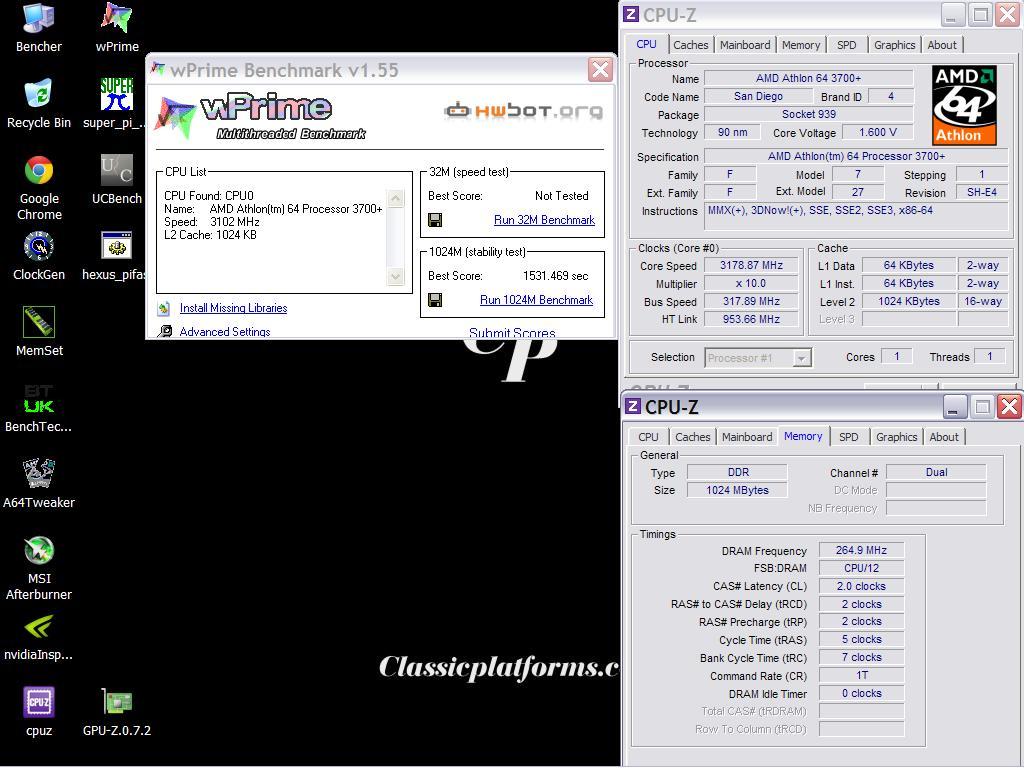Image resolution: width=1024 pixels, height=768 pixels.
Task: Switch to Caches tab in upper CPU-Z
Action: pos(690,45)
